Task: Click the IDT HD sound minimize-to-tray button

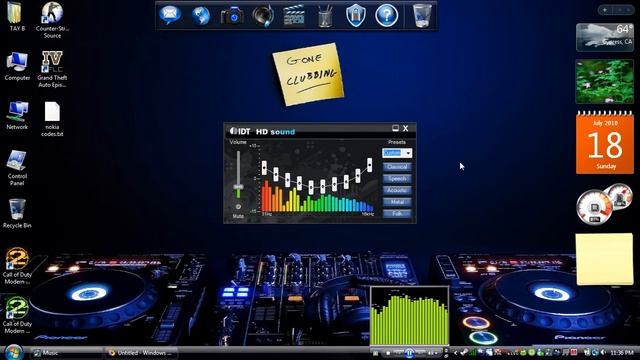Action: coord(395,128)
